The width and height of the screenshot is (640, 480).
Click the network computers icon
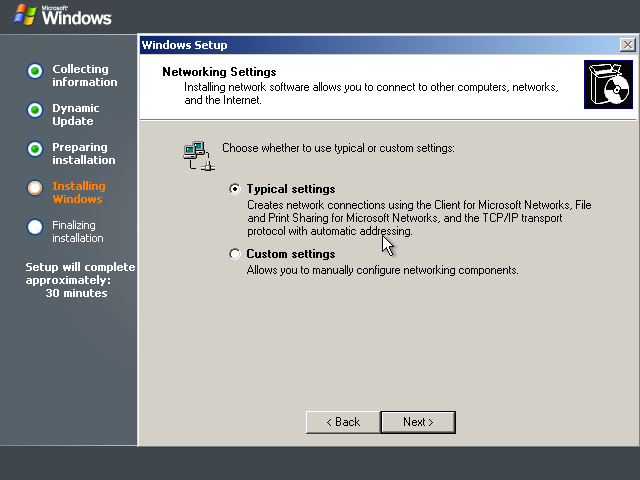tap(199, 156)
